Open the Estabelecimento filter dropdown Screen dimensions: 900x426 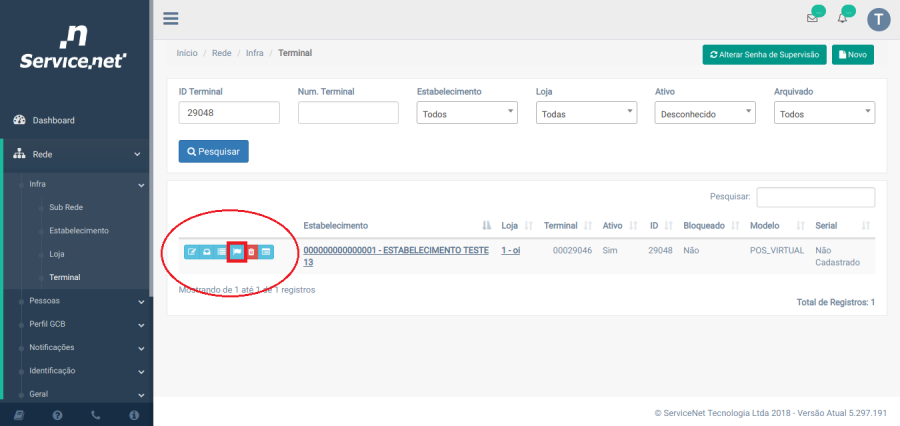tap(466, 114)
